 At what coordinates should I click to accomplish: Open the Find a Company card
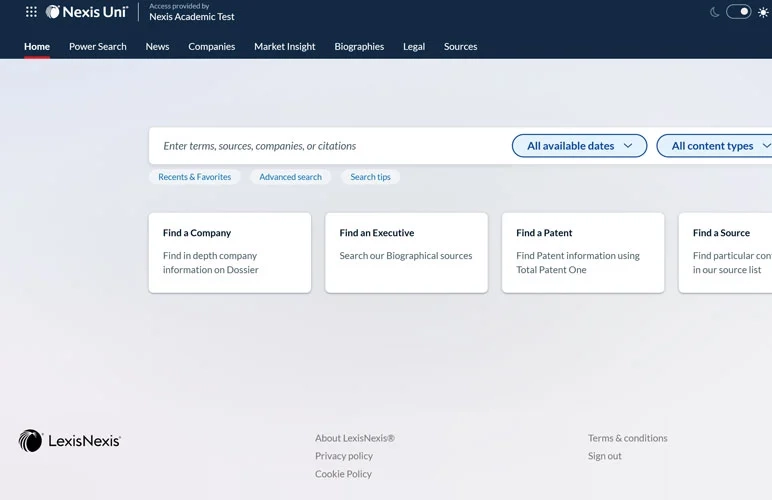(x=230, y=252)
